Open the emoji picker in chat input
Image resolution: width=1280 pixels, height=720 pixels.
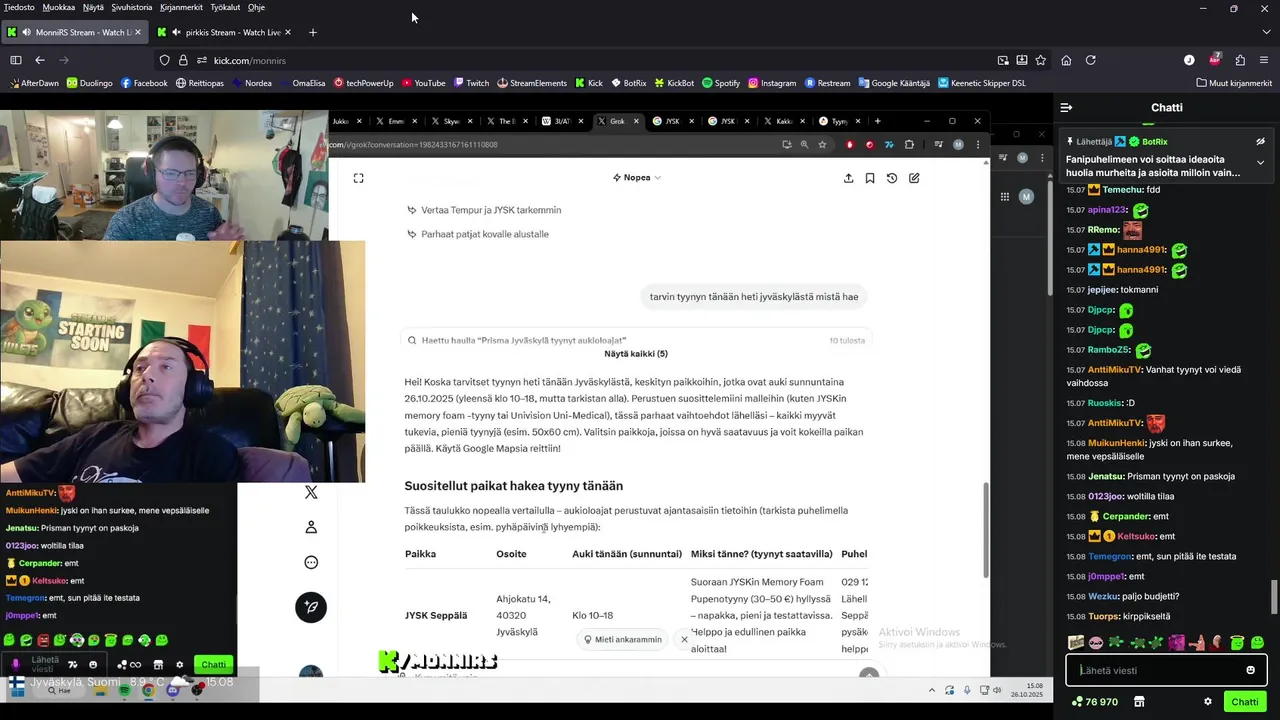(x=1250, y=670)
